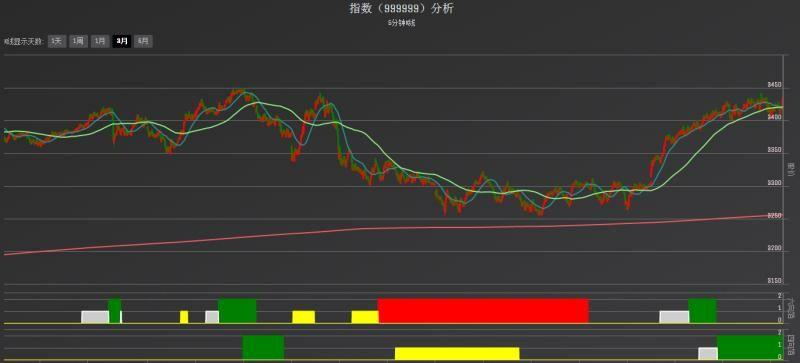Click the 5分钟k线 subtitle text
The image size is (800, 363).
tap(401, 23)
